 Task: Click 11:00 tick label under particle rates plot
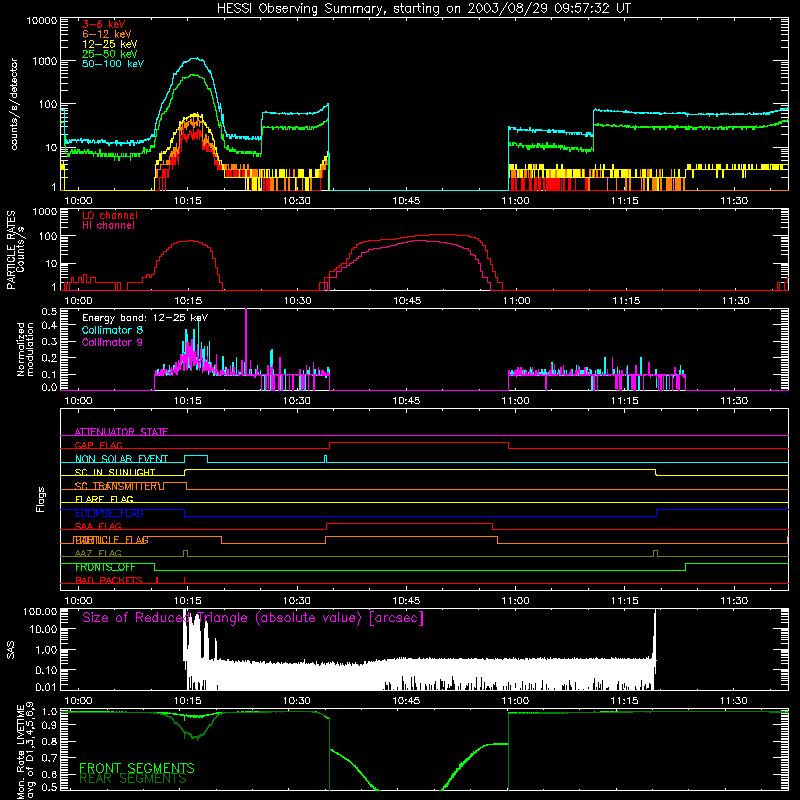tap(516, 301)
